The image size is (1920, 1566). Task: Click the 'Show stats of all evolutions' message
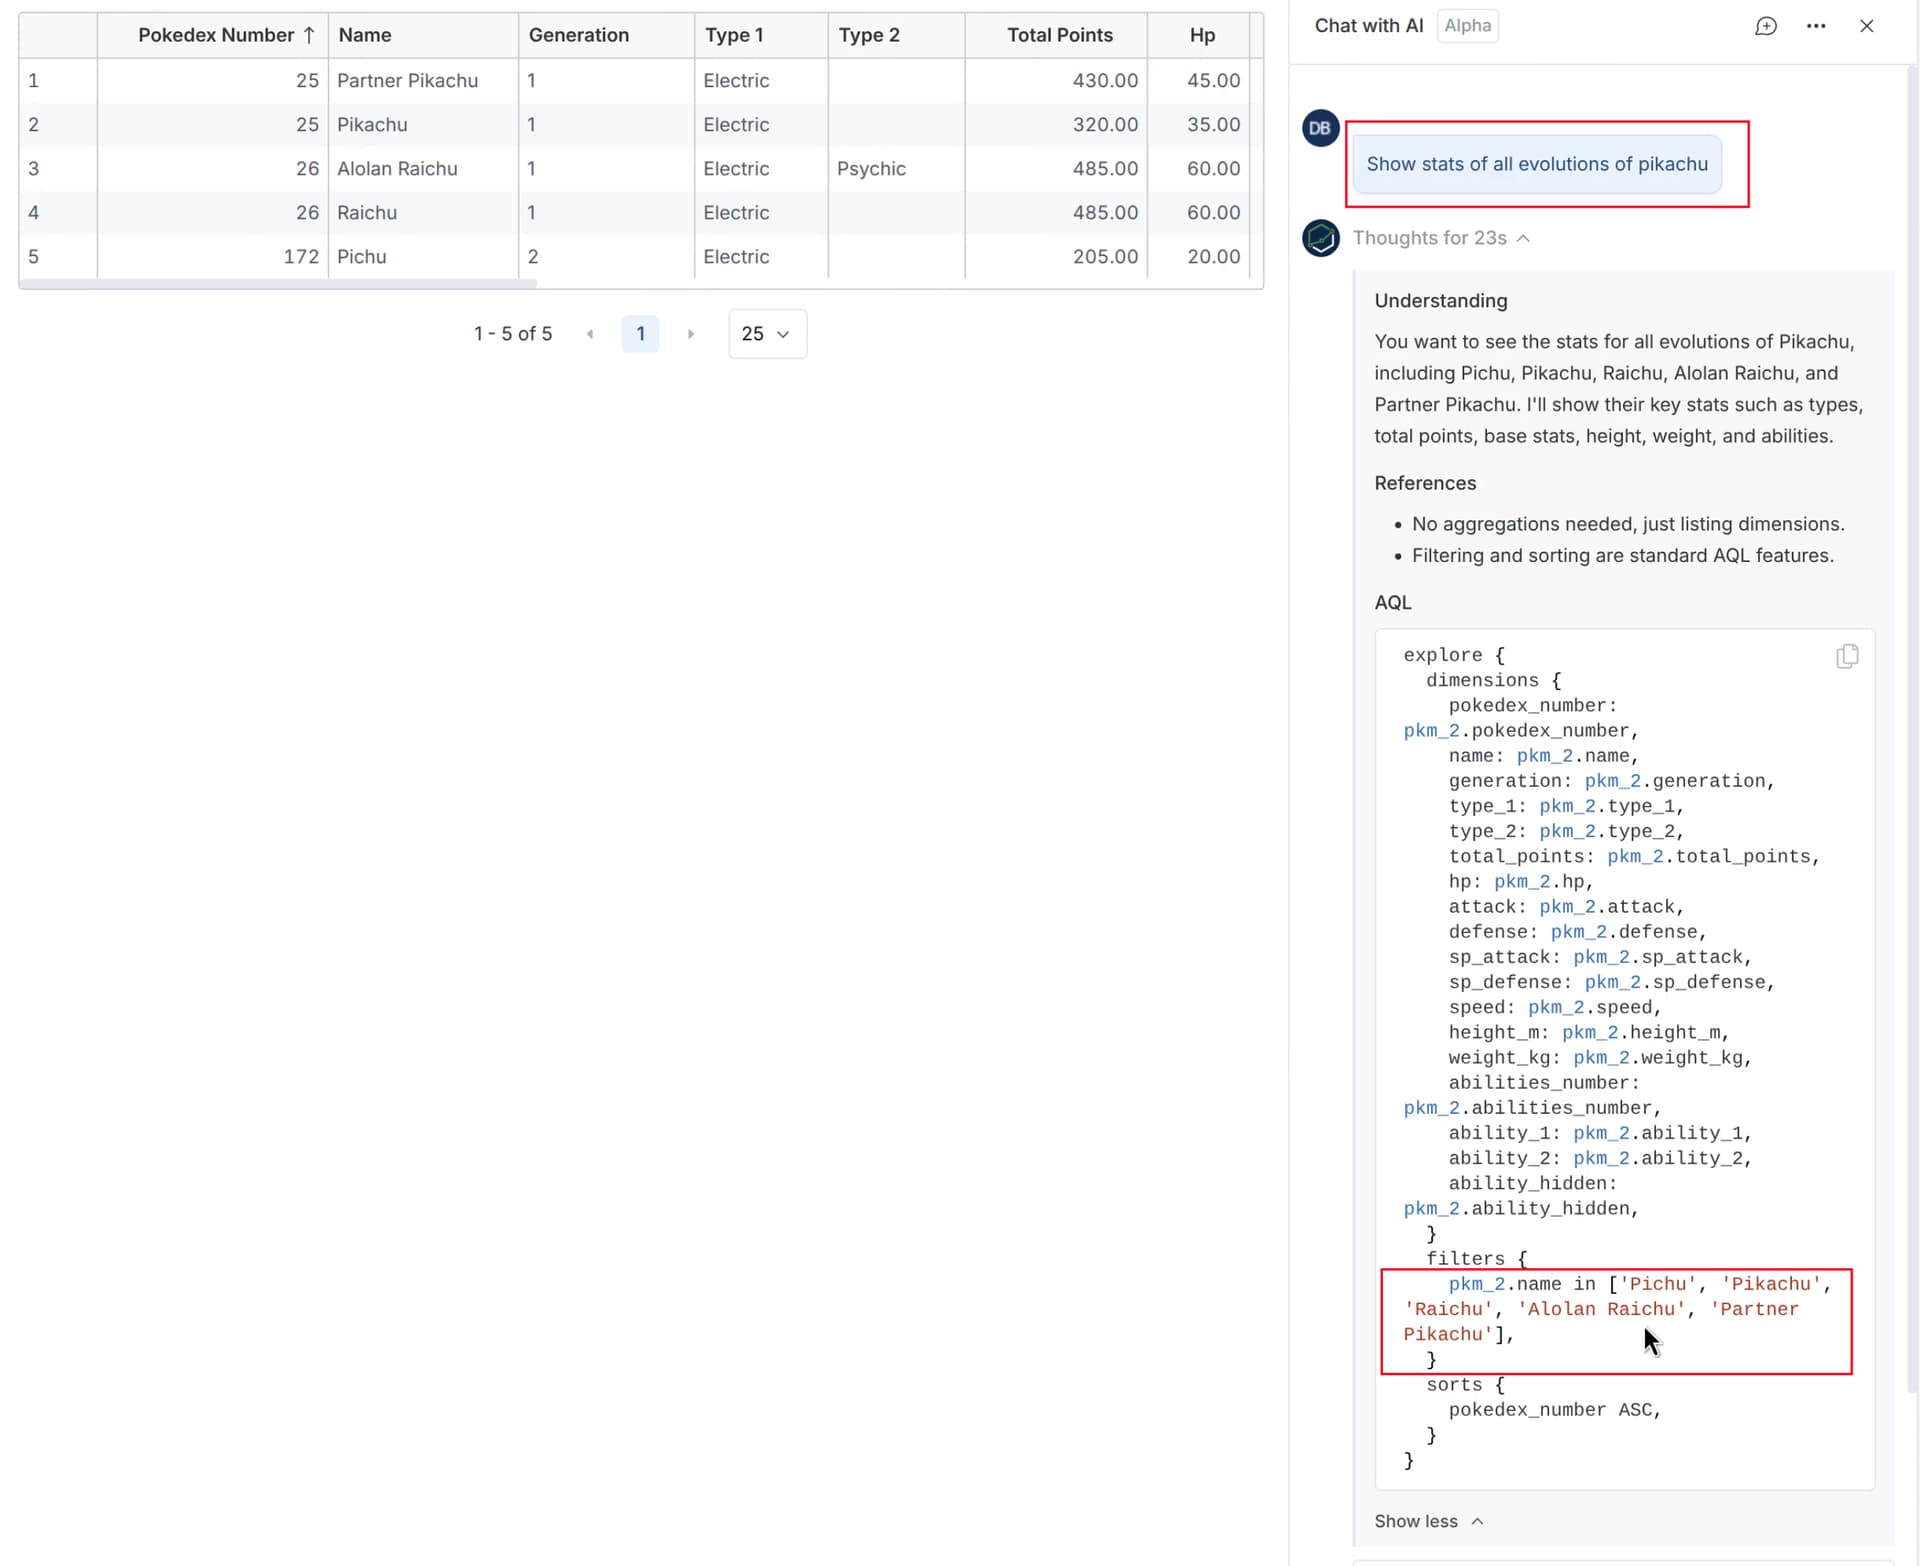point(1536,164)
